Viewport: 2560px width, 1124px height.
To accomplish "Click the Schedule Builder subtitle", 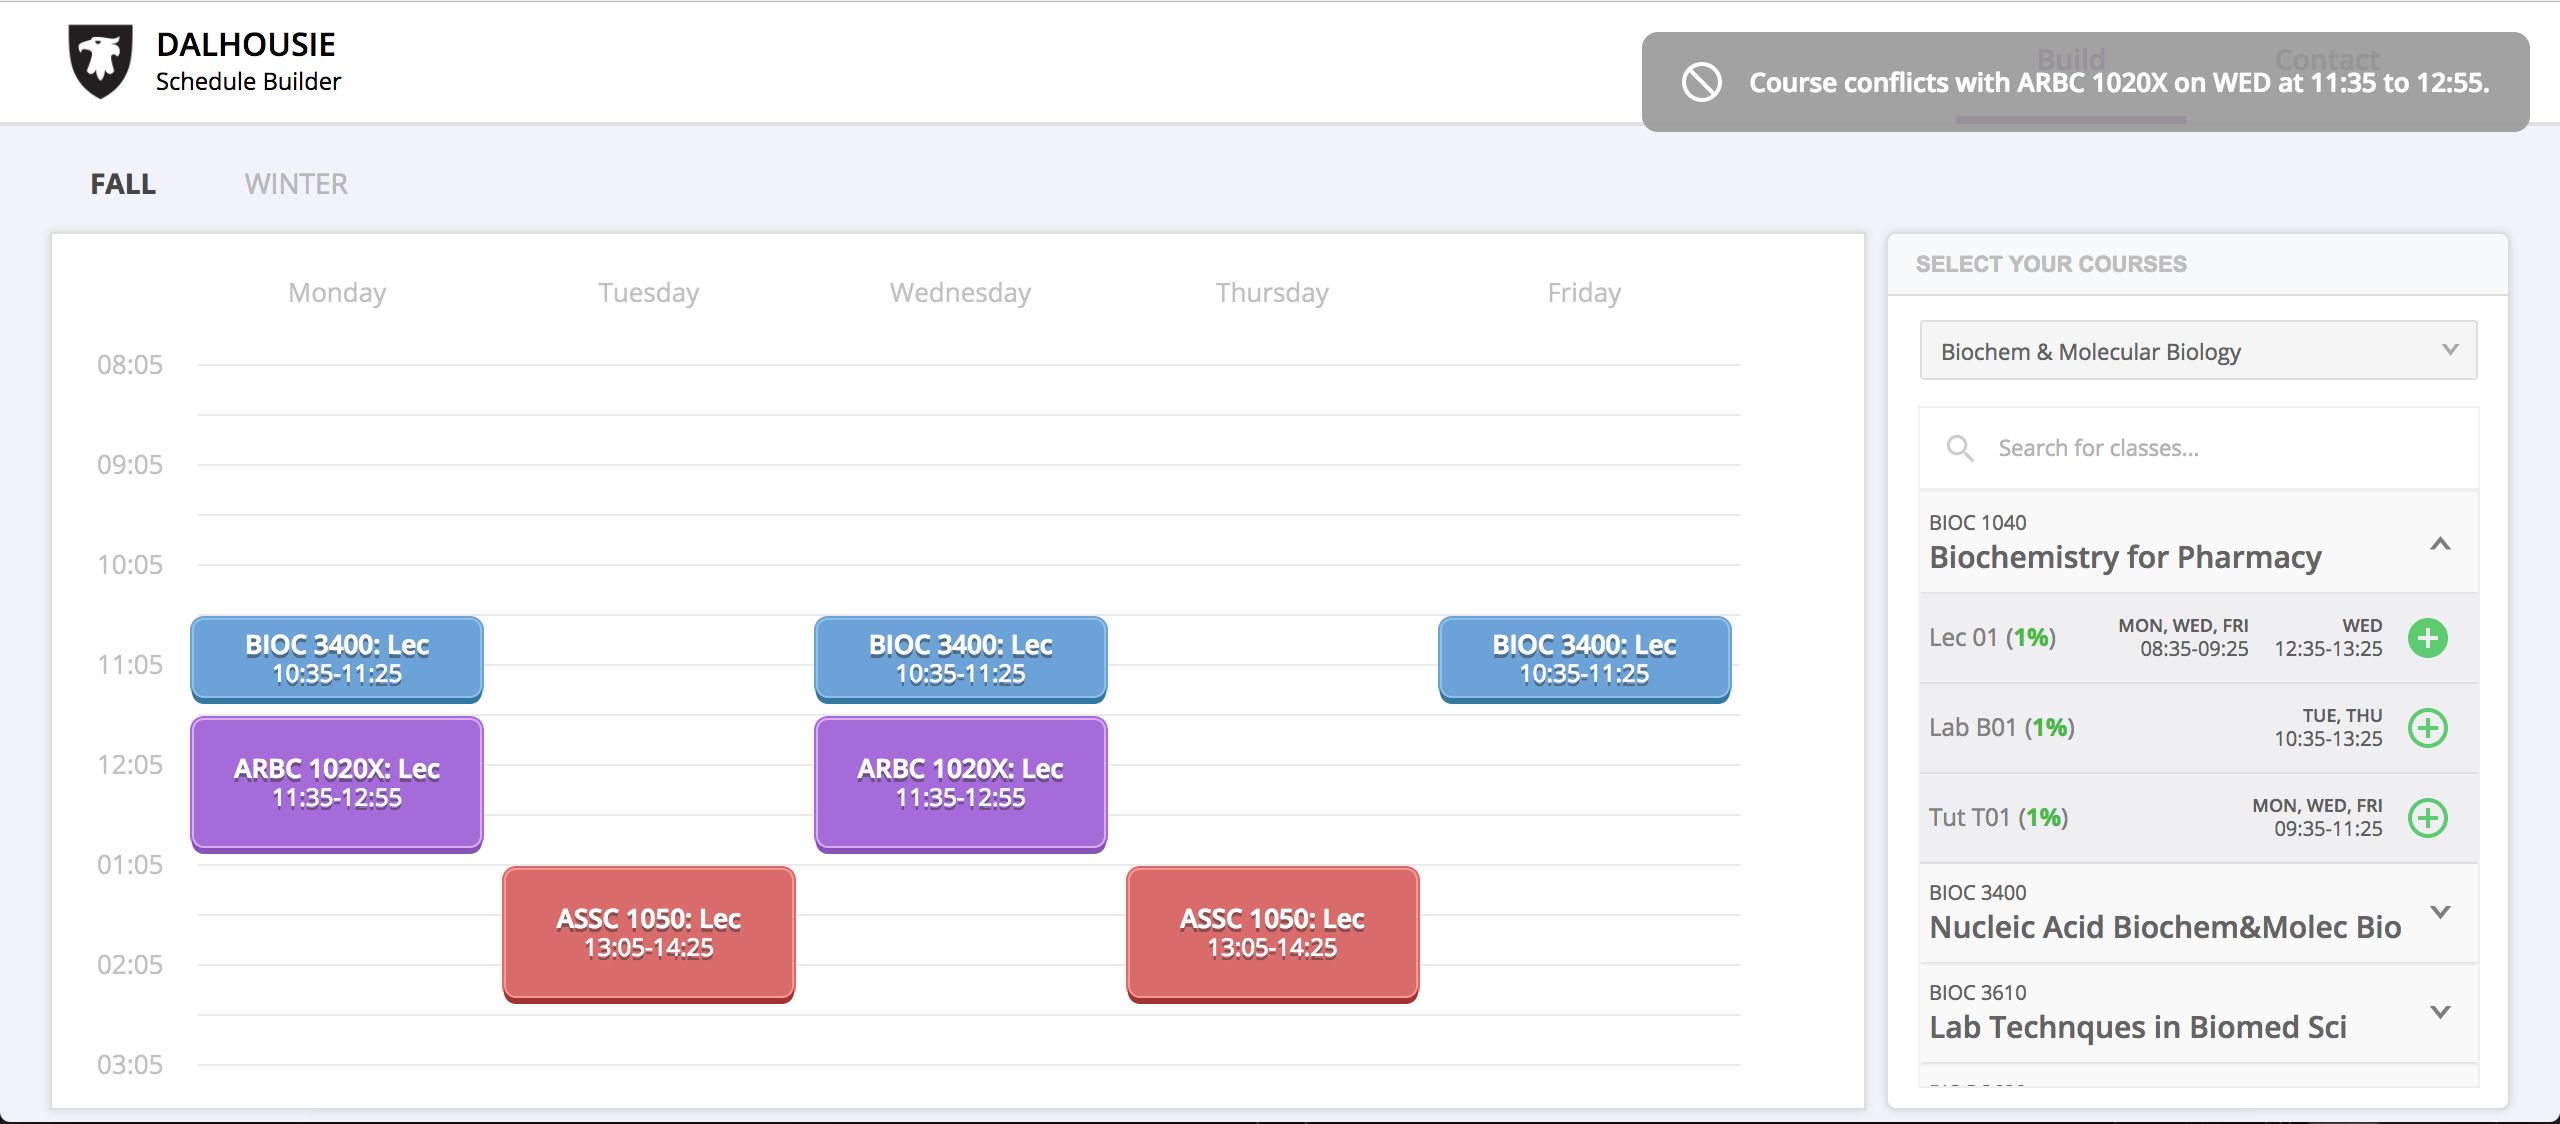I will coord(248,82).
